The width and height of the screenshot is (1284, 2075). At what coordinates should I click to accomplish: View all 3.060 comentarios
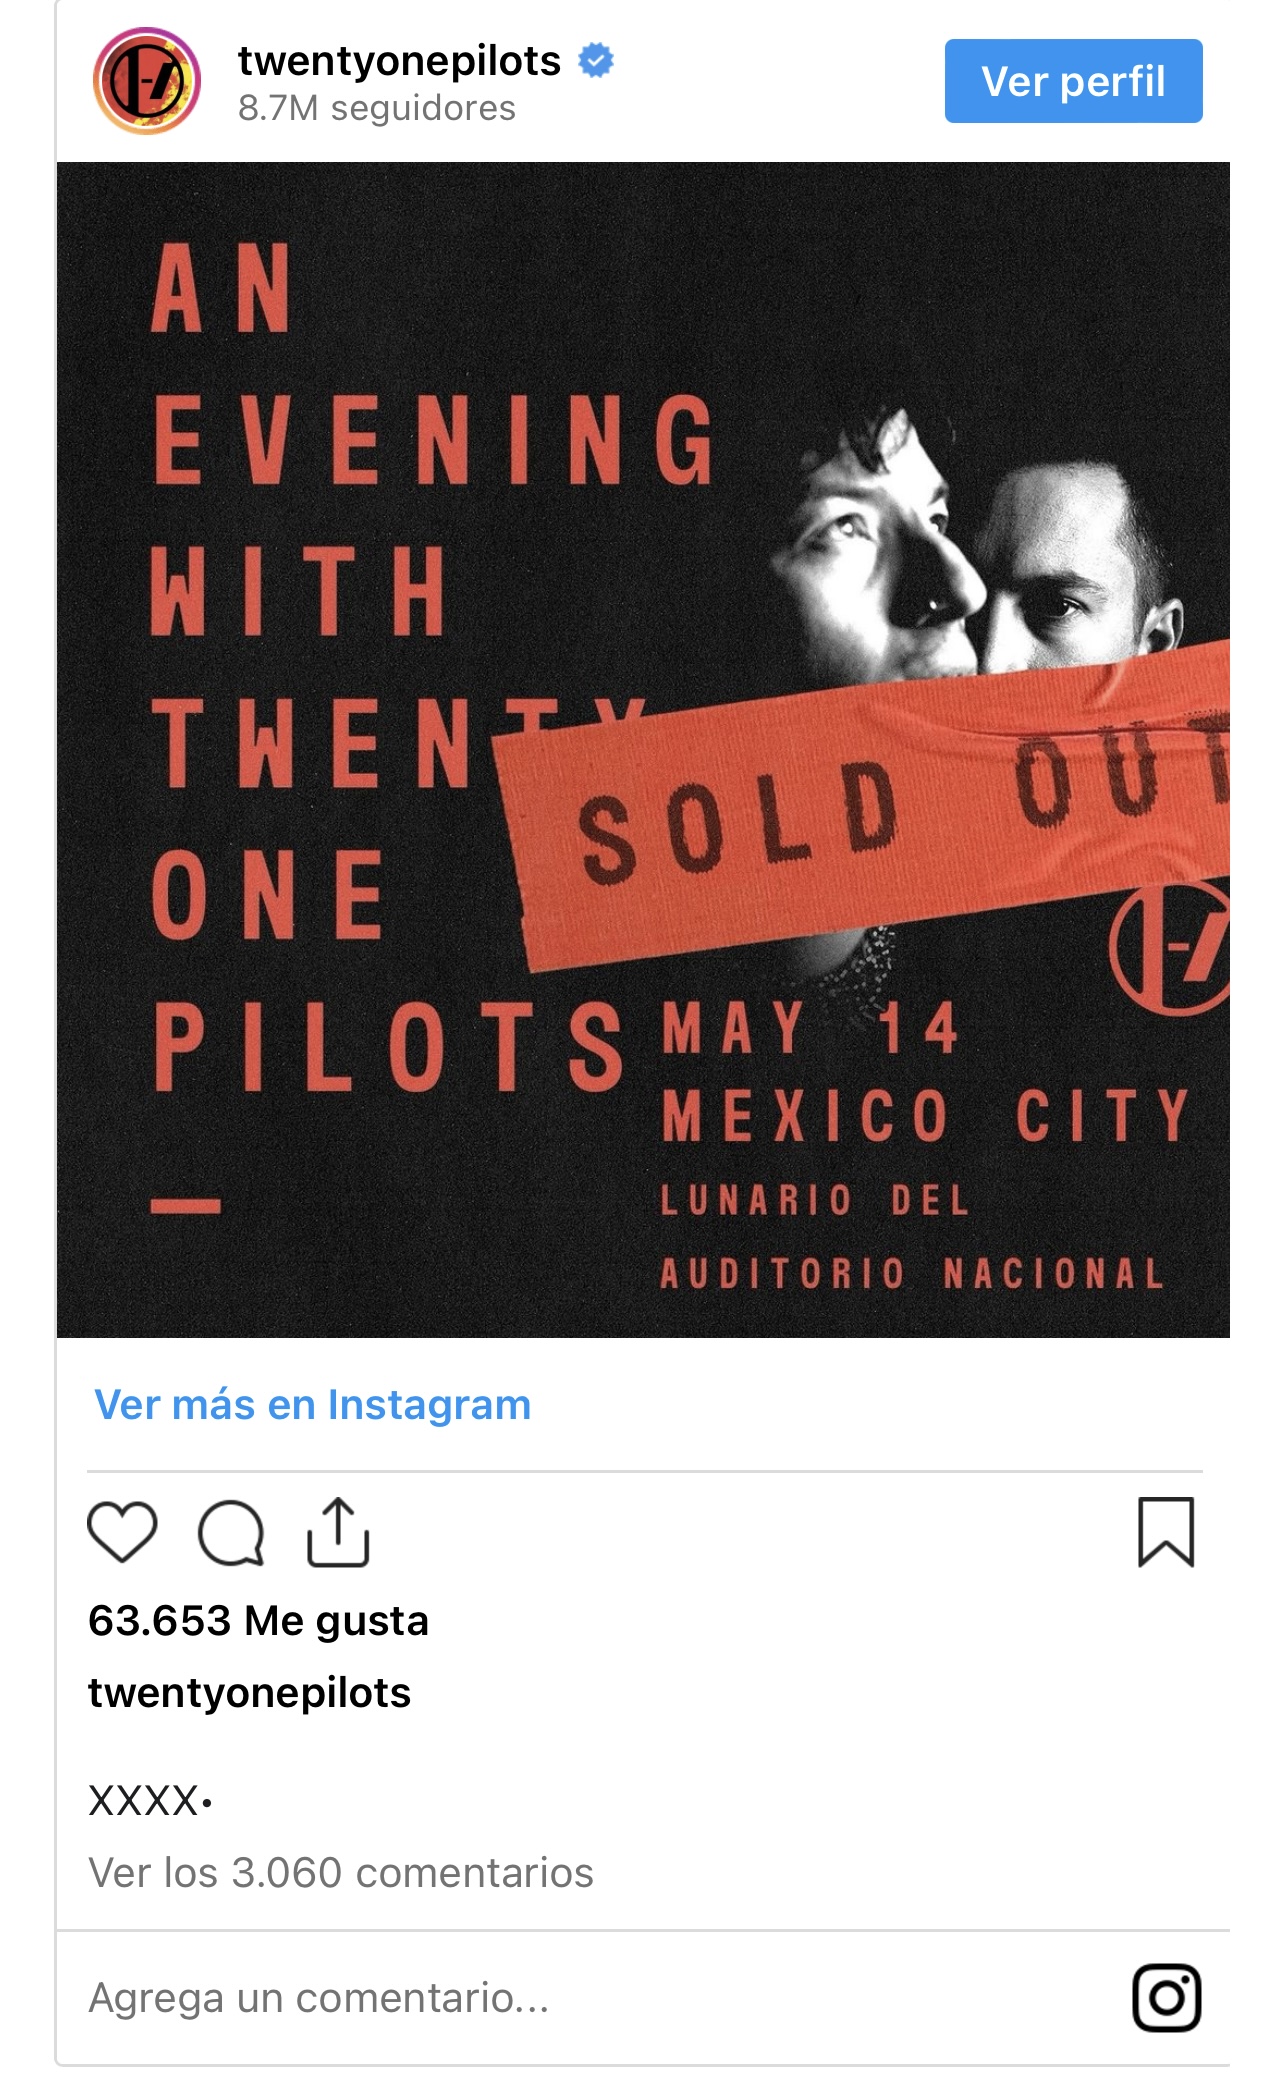tap(341, 1872)
